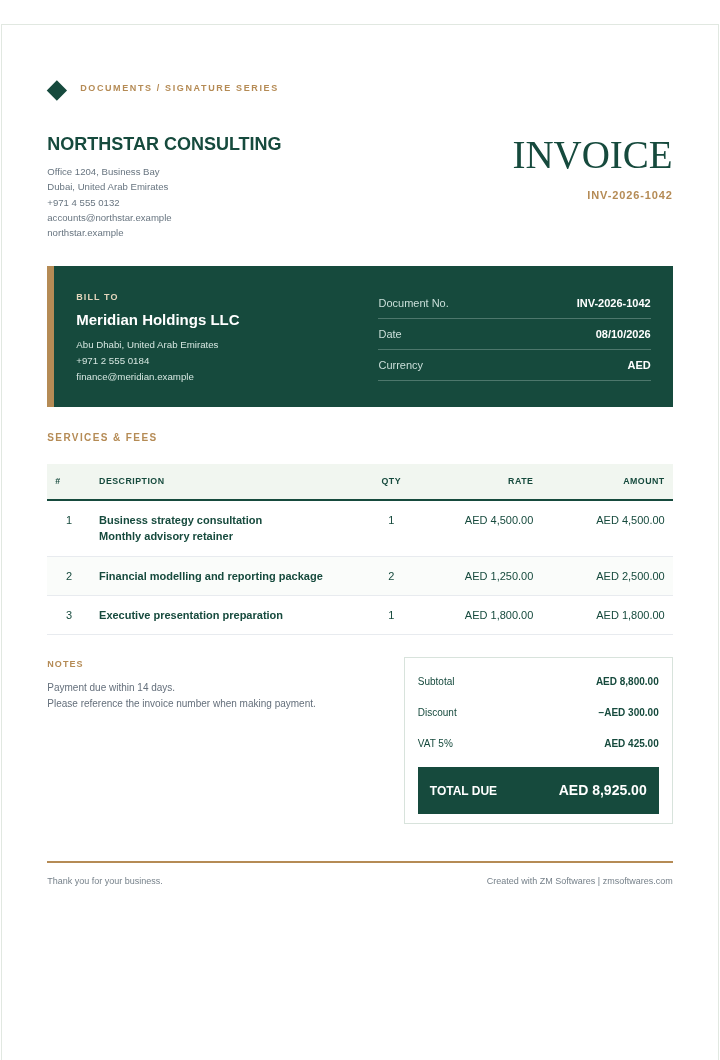
Task: Click the SERVICES & FEES section heading
Action: point(102,437)
